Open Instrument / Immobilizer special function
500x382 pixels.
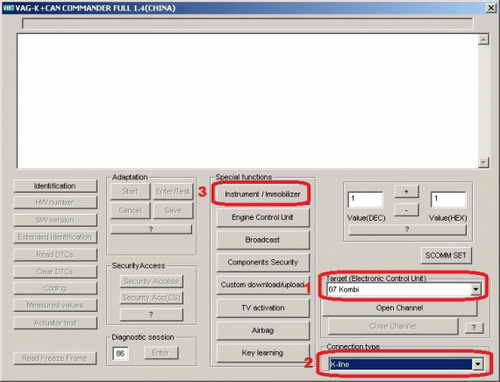[262, 194]
